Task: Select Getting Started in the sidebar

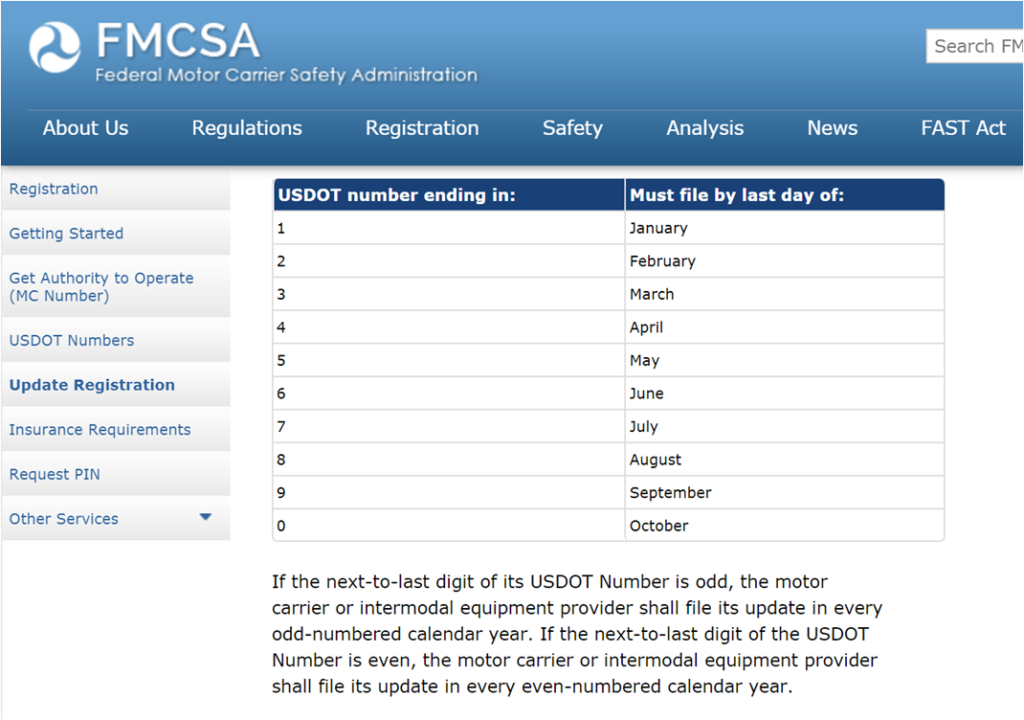Action: click(66, 233)
